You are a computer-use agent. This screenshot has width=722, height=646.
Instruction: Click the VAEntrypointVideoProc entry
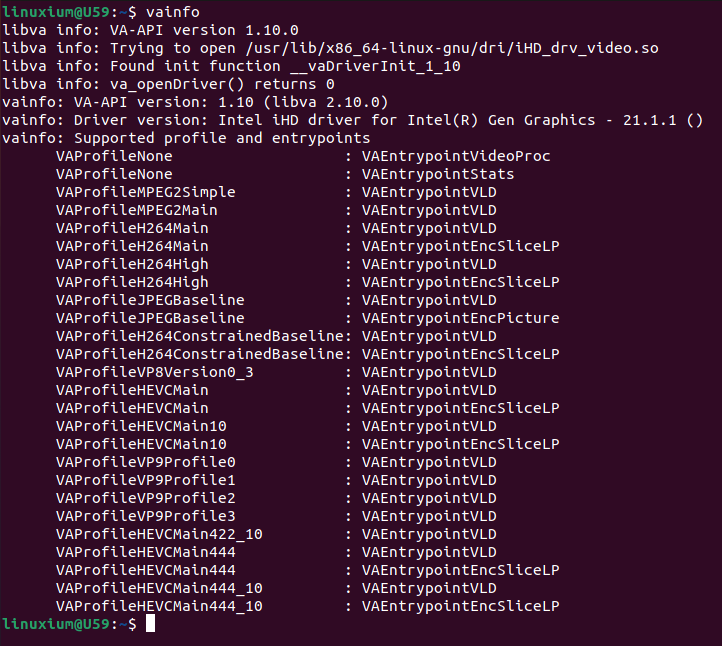tap(456, 156)
